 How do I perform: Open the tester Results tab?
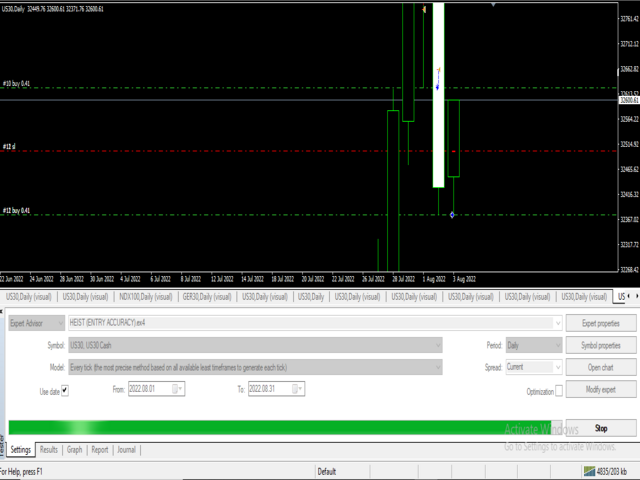(49, 450)
